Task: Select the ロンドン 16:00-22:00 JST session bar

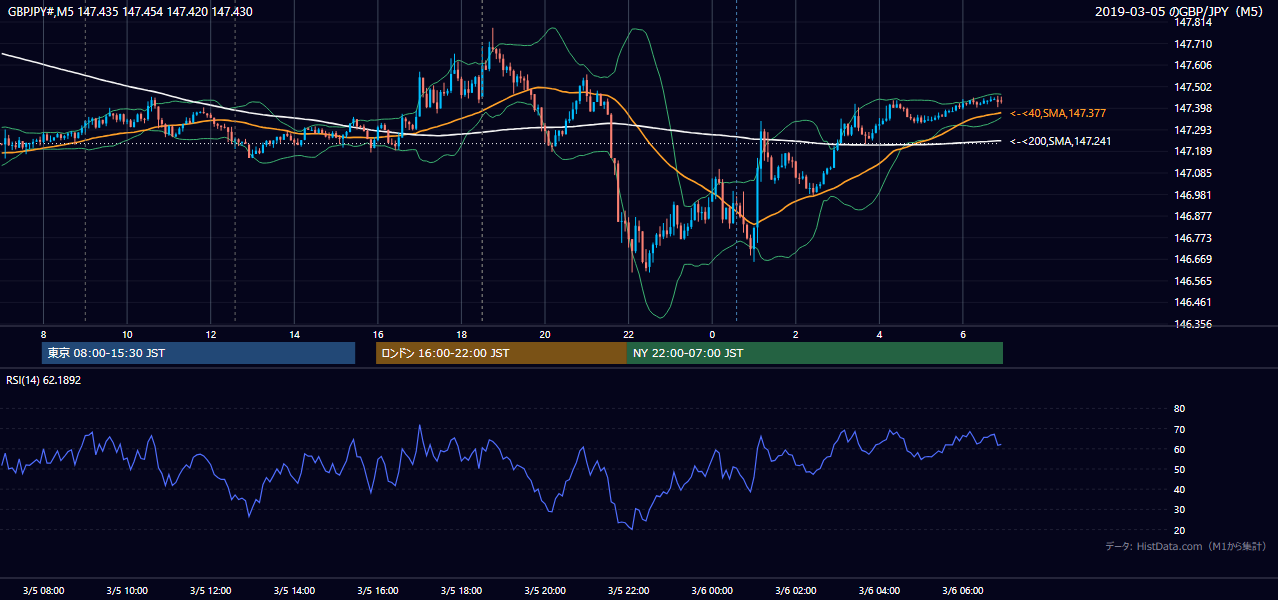Action: click(501, 353)
